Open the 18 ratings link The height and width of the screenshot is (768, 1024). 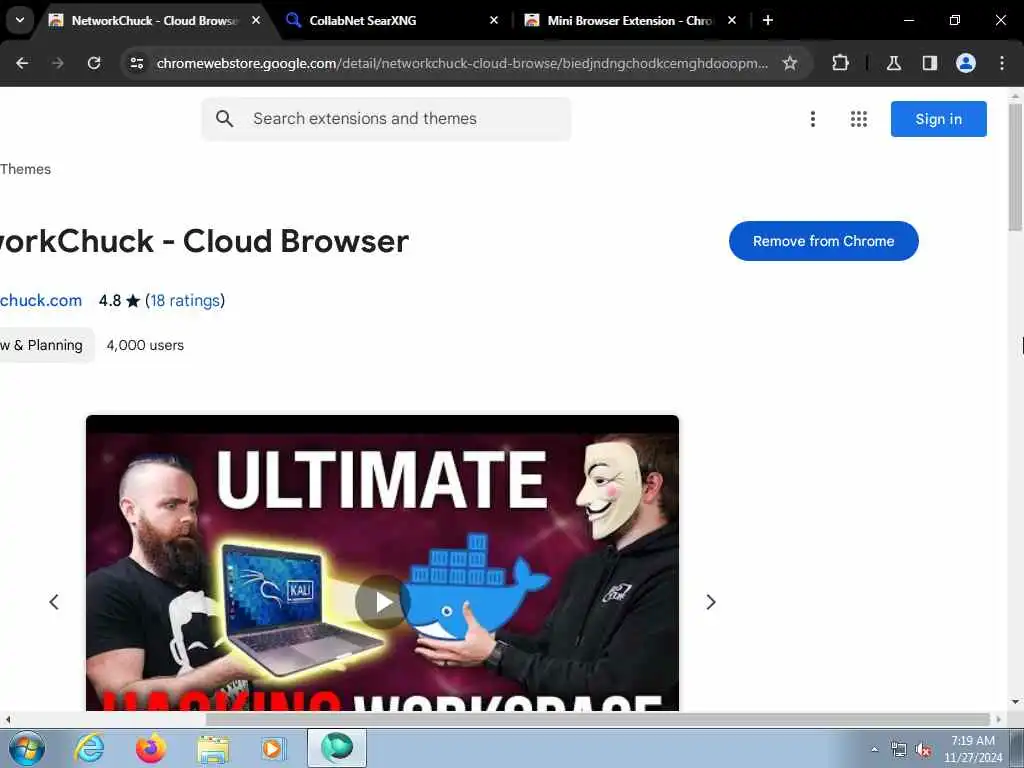(185, 300)
